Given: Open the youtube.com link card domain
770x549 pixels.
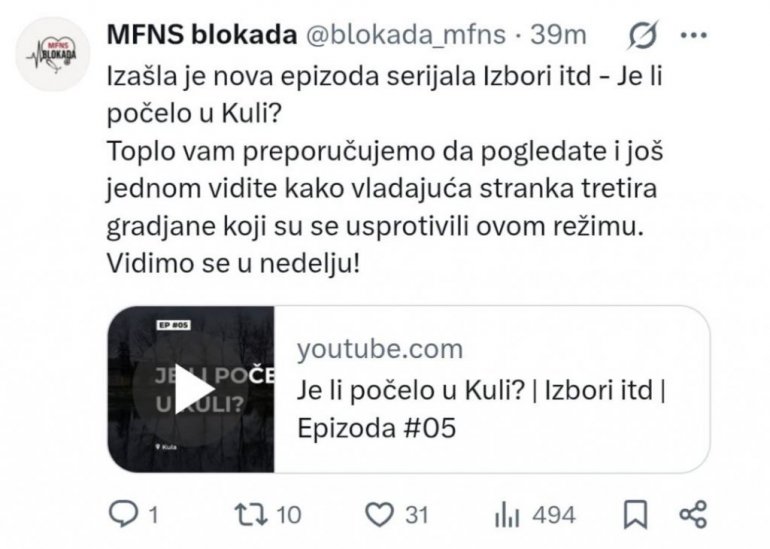Looking at the screenshot, I should pyautogui.click(x=380, y=349).
